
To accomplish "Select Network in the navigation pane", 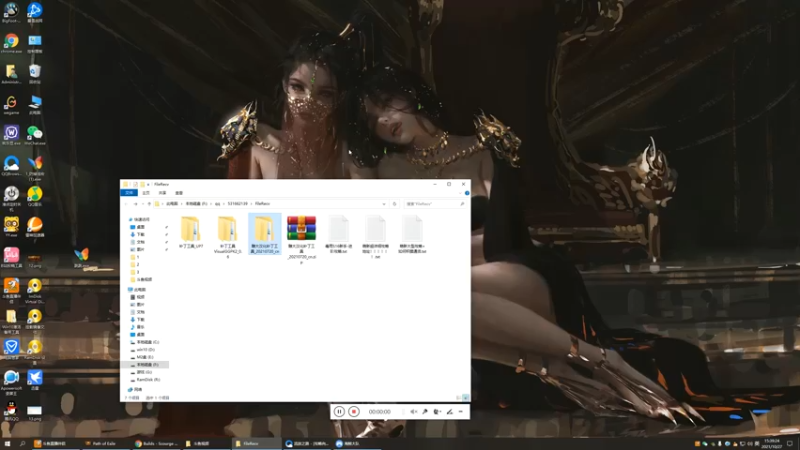I will 135,389.
